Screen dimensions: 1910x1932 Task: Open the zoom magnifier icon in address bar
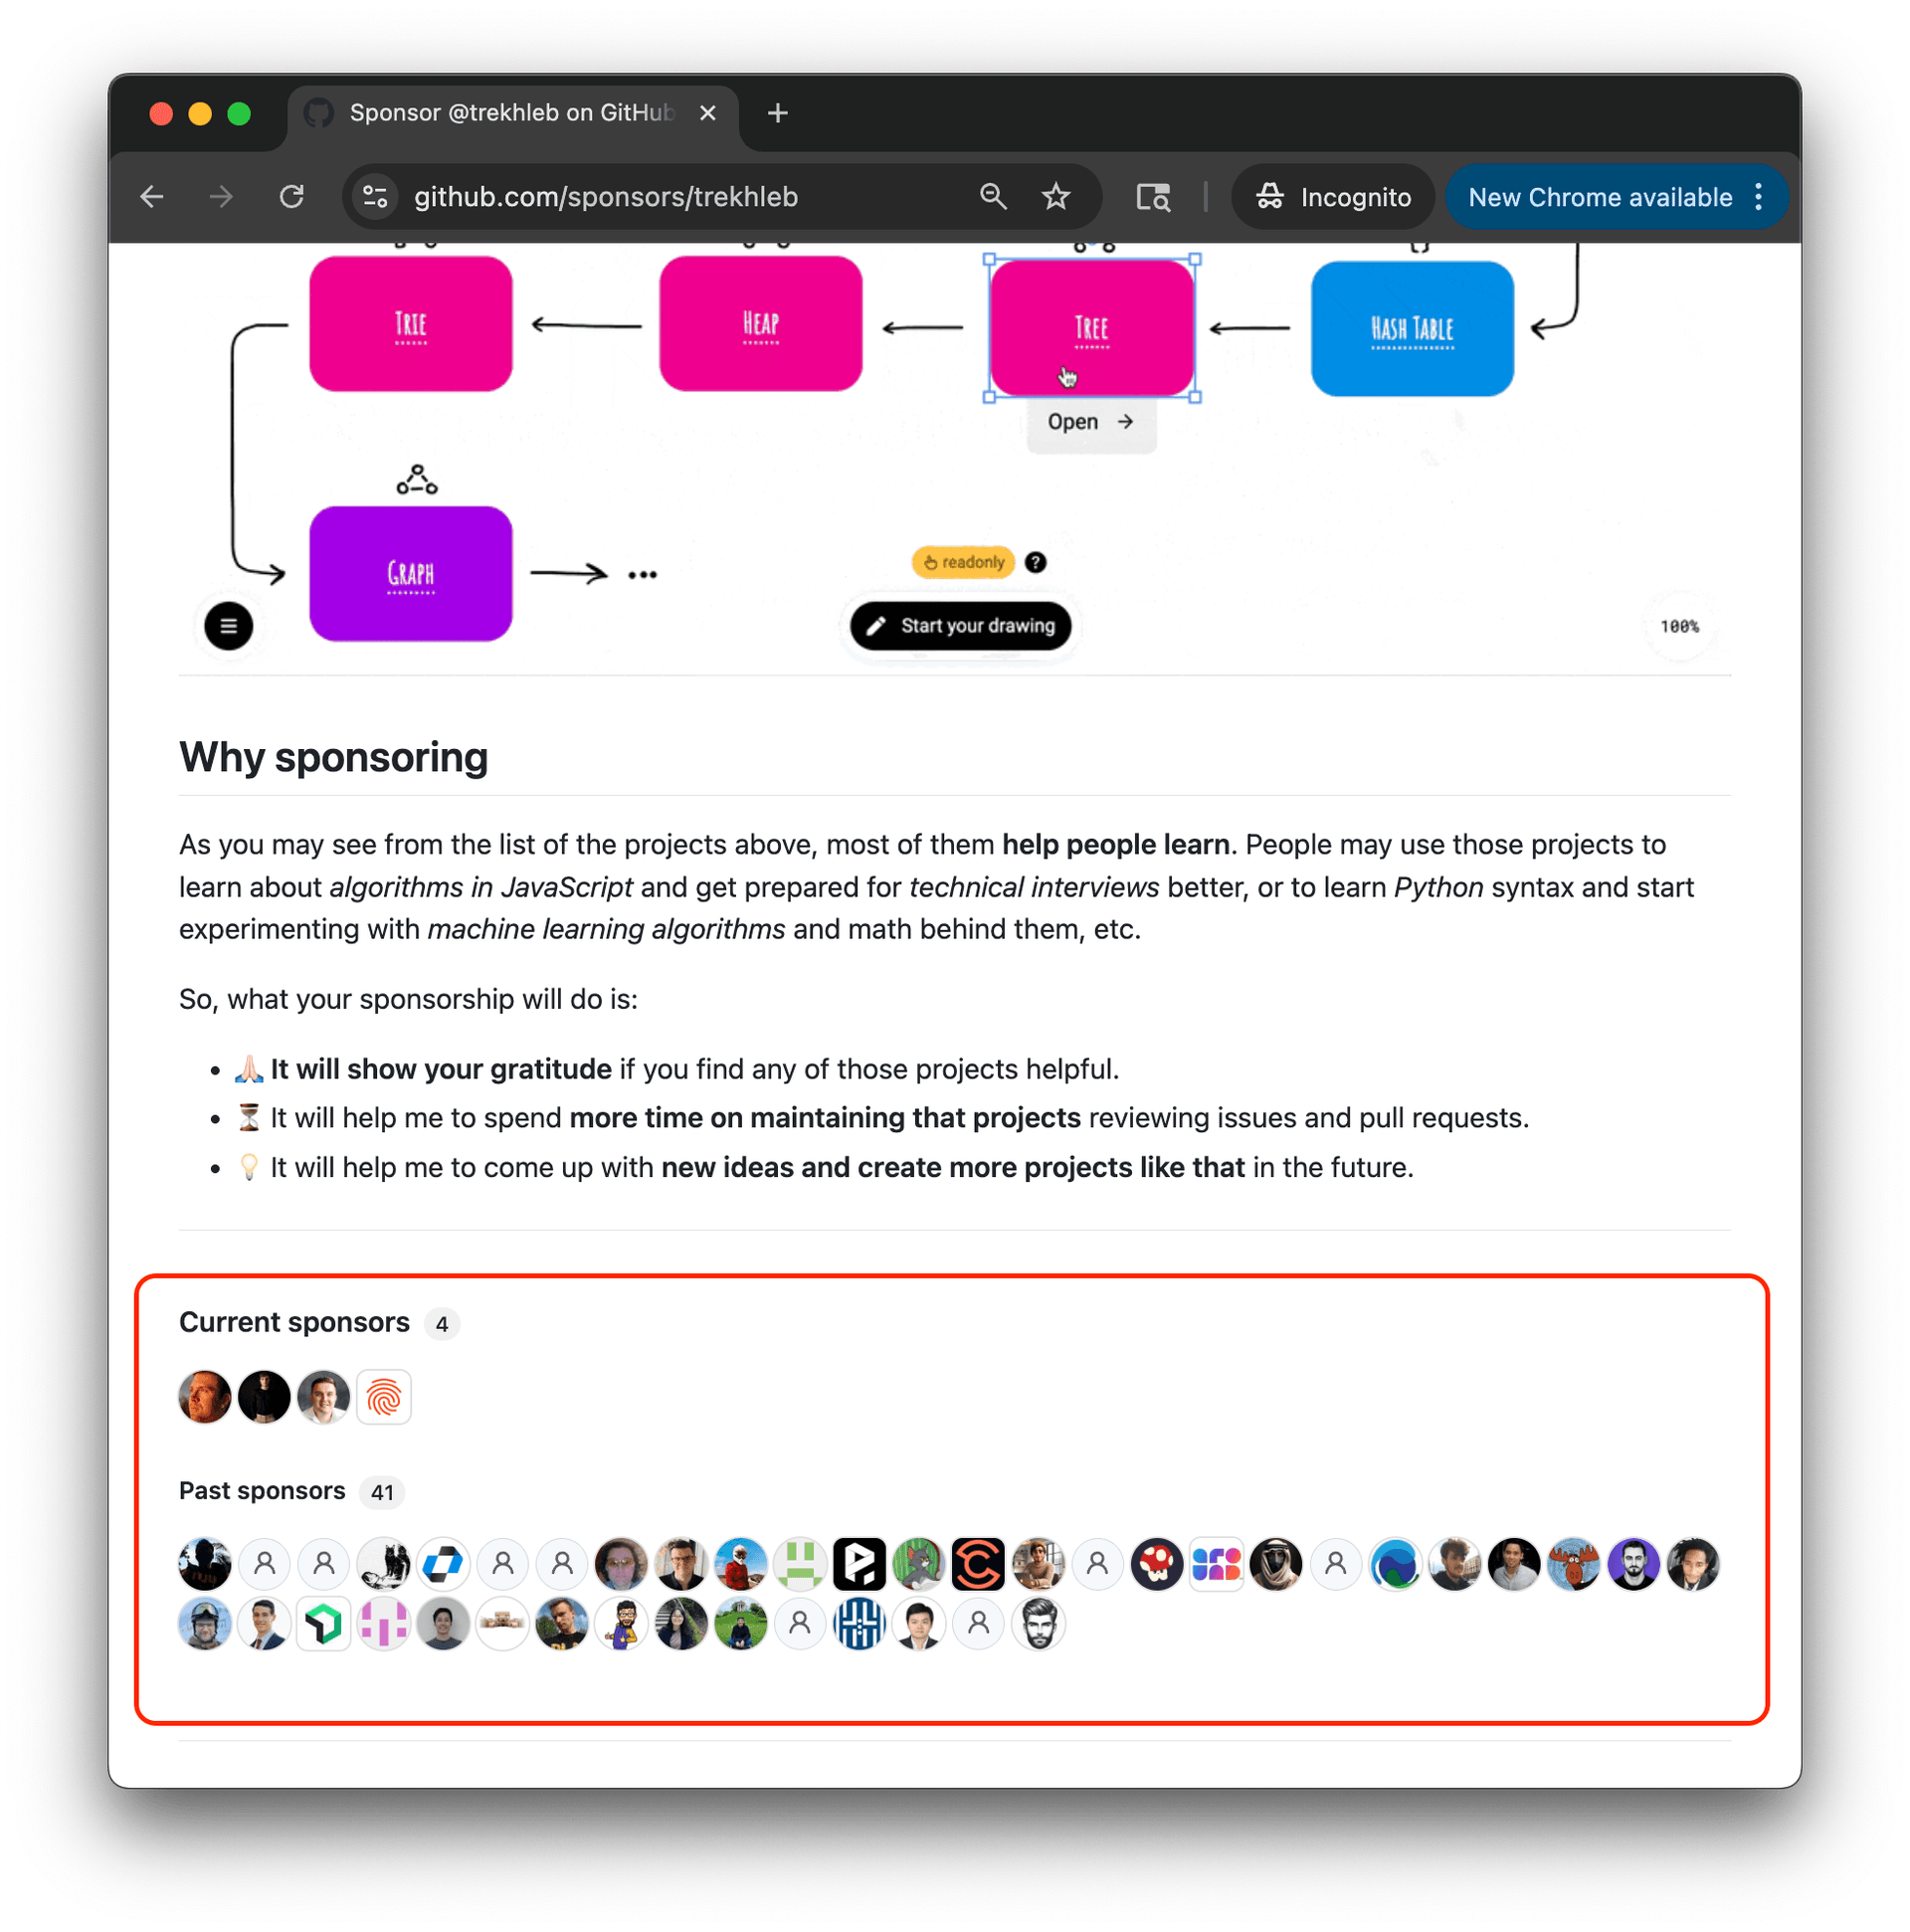tap(992, 197)
